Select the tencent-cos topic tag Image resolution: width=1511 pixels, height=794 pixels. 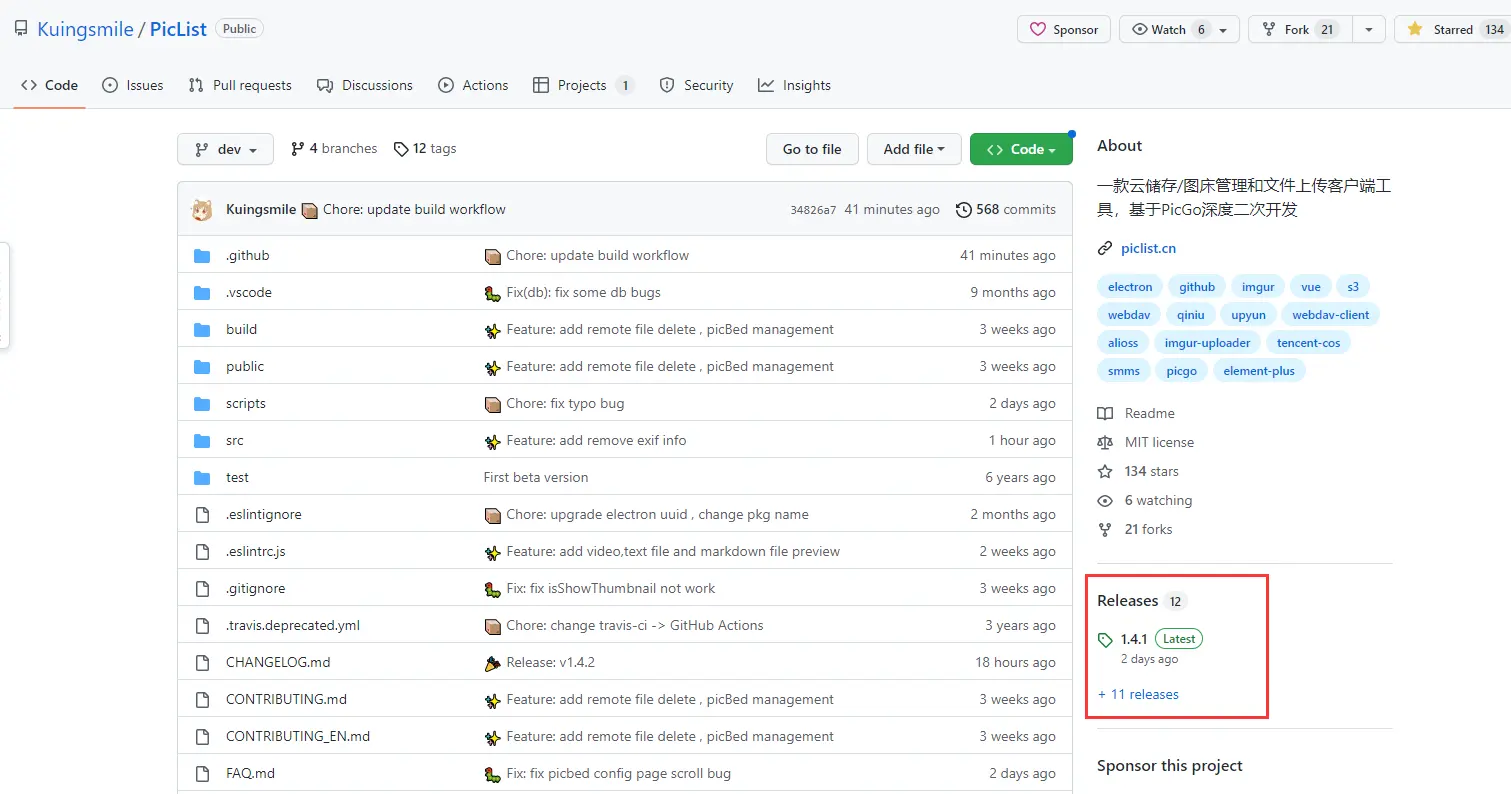click(1309, 342)
